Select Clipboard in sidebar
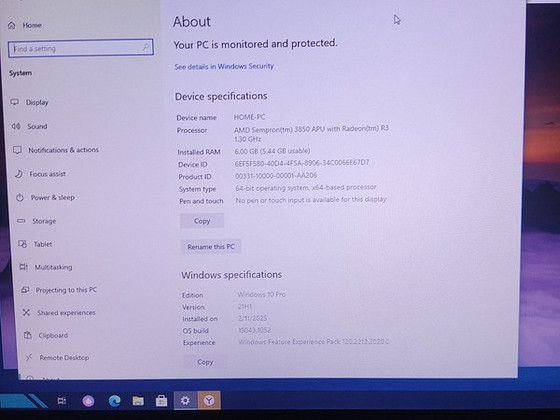 pos(46,335)
